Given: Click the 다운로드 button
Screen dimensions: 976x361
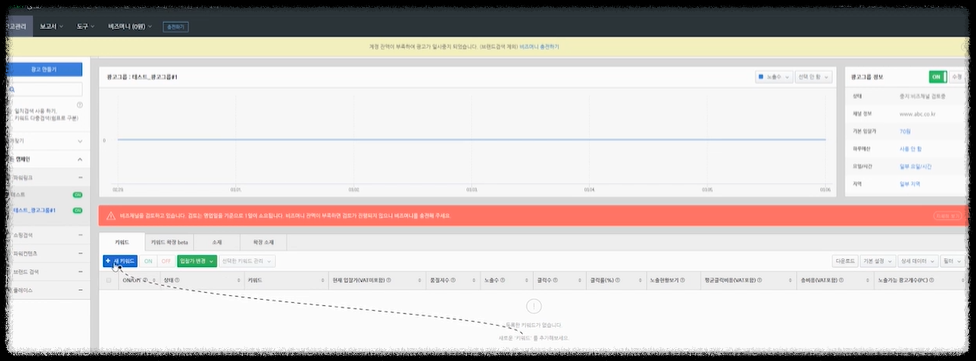Looking at the screenshot, I should click(x=845, y=261).
